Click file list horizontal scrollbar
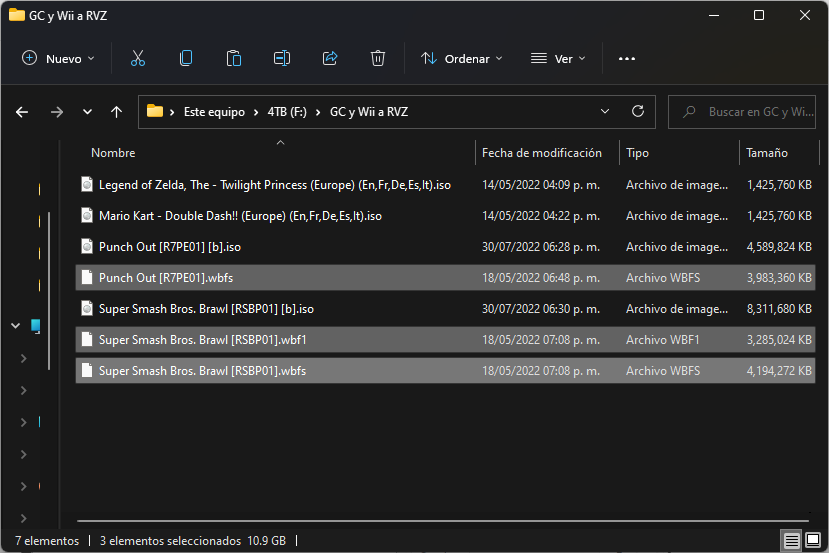 click(x=443, y=521)
